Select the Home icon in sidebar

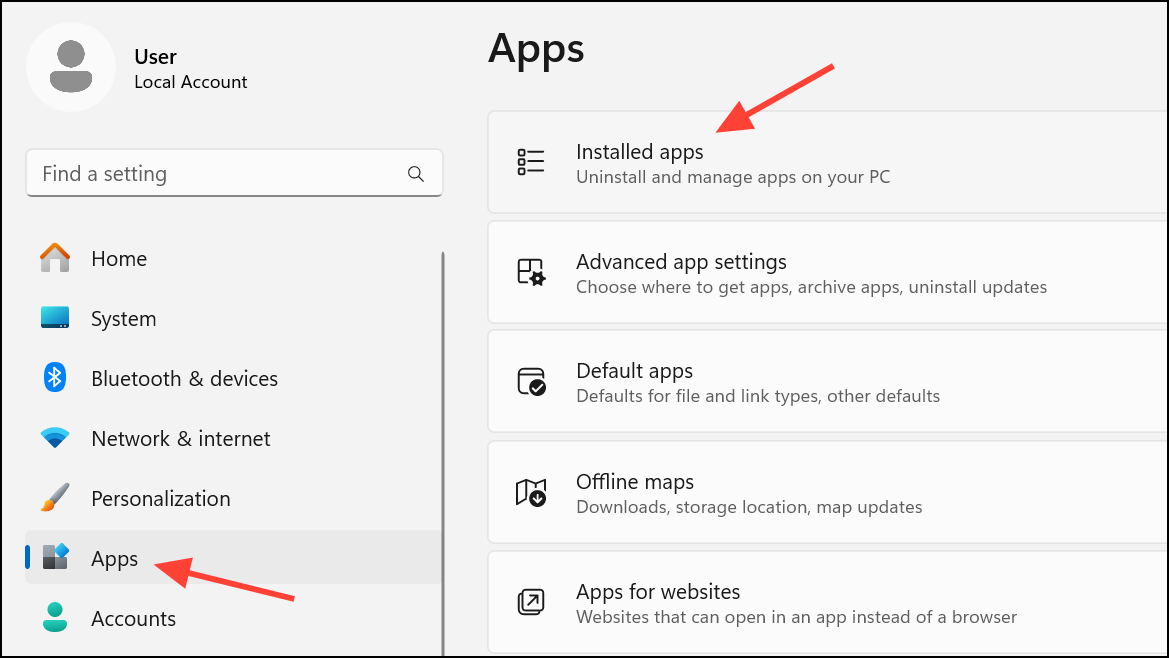(x=54, y=258)
